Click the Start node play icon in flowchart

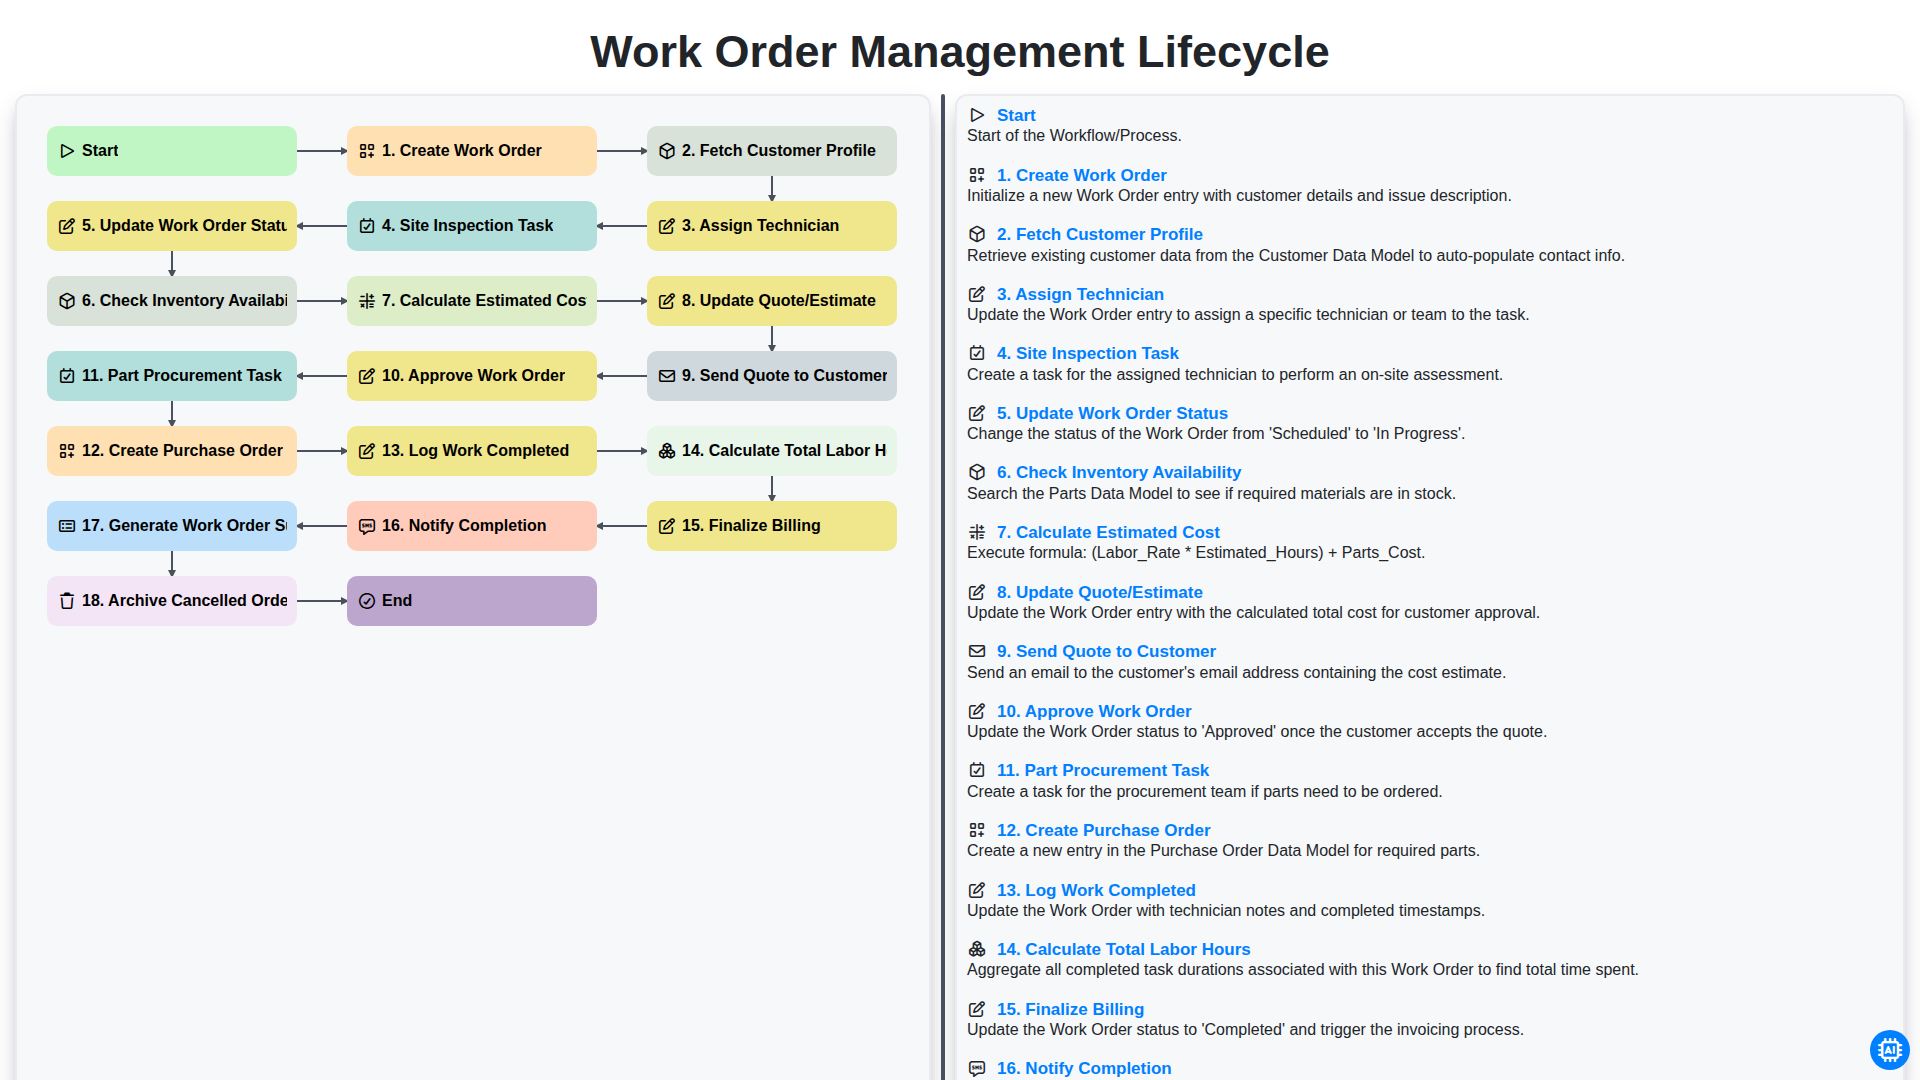[x=67, y=151]
